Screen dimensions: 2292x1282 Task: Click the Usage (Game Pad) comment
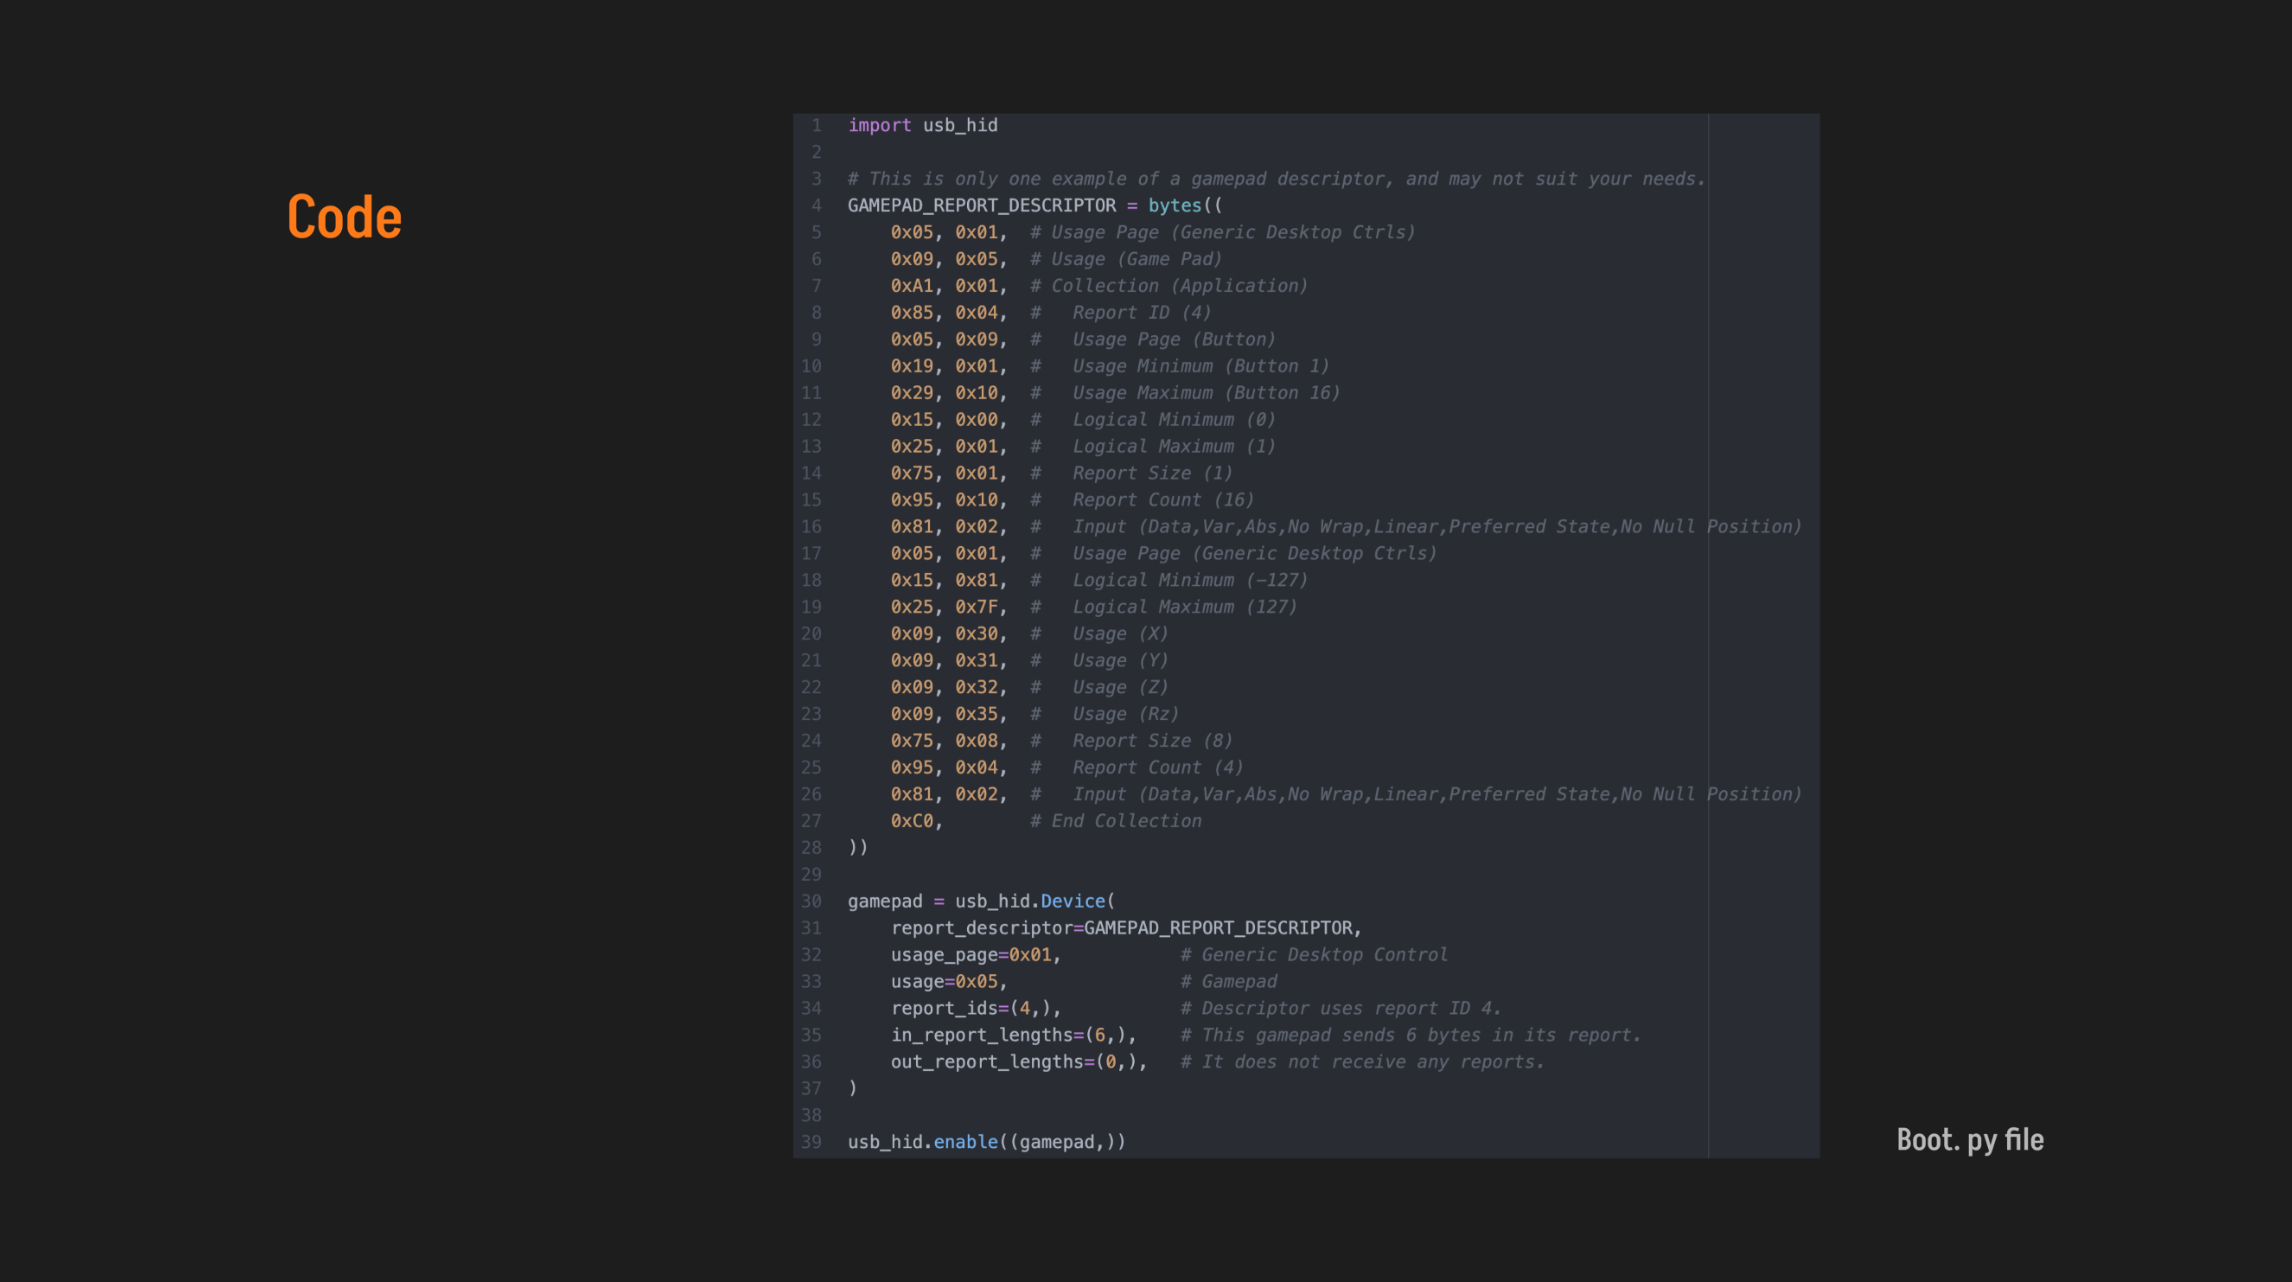point(1136,259)
